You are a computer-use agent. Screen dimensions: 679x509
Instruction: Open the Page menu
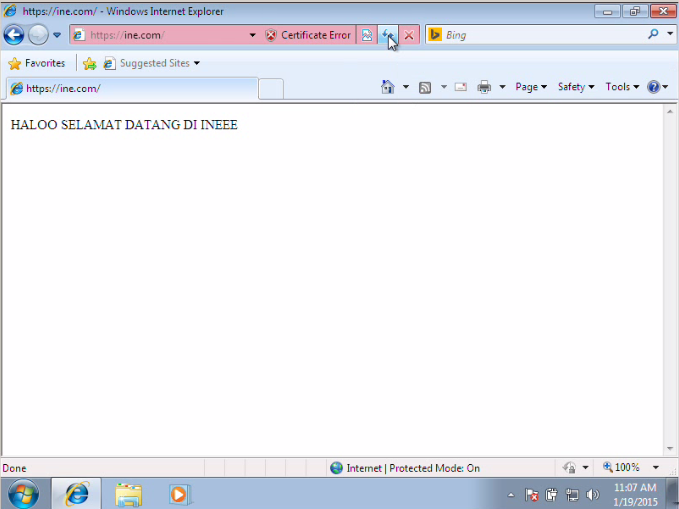point(531,87)
